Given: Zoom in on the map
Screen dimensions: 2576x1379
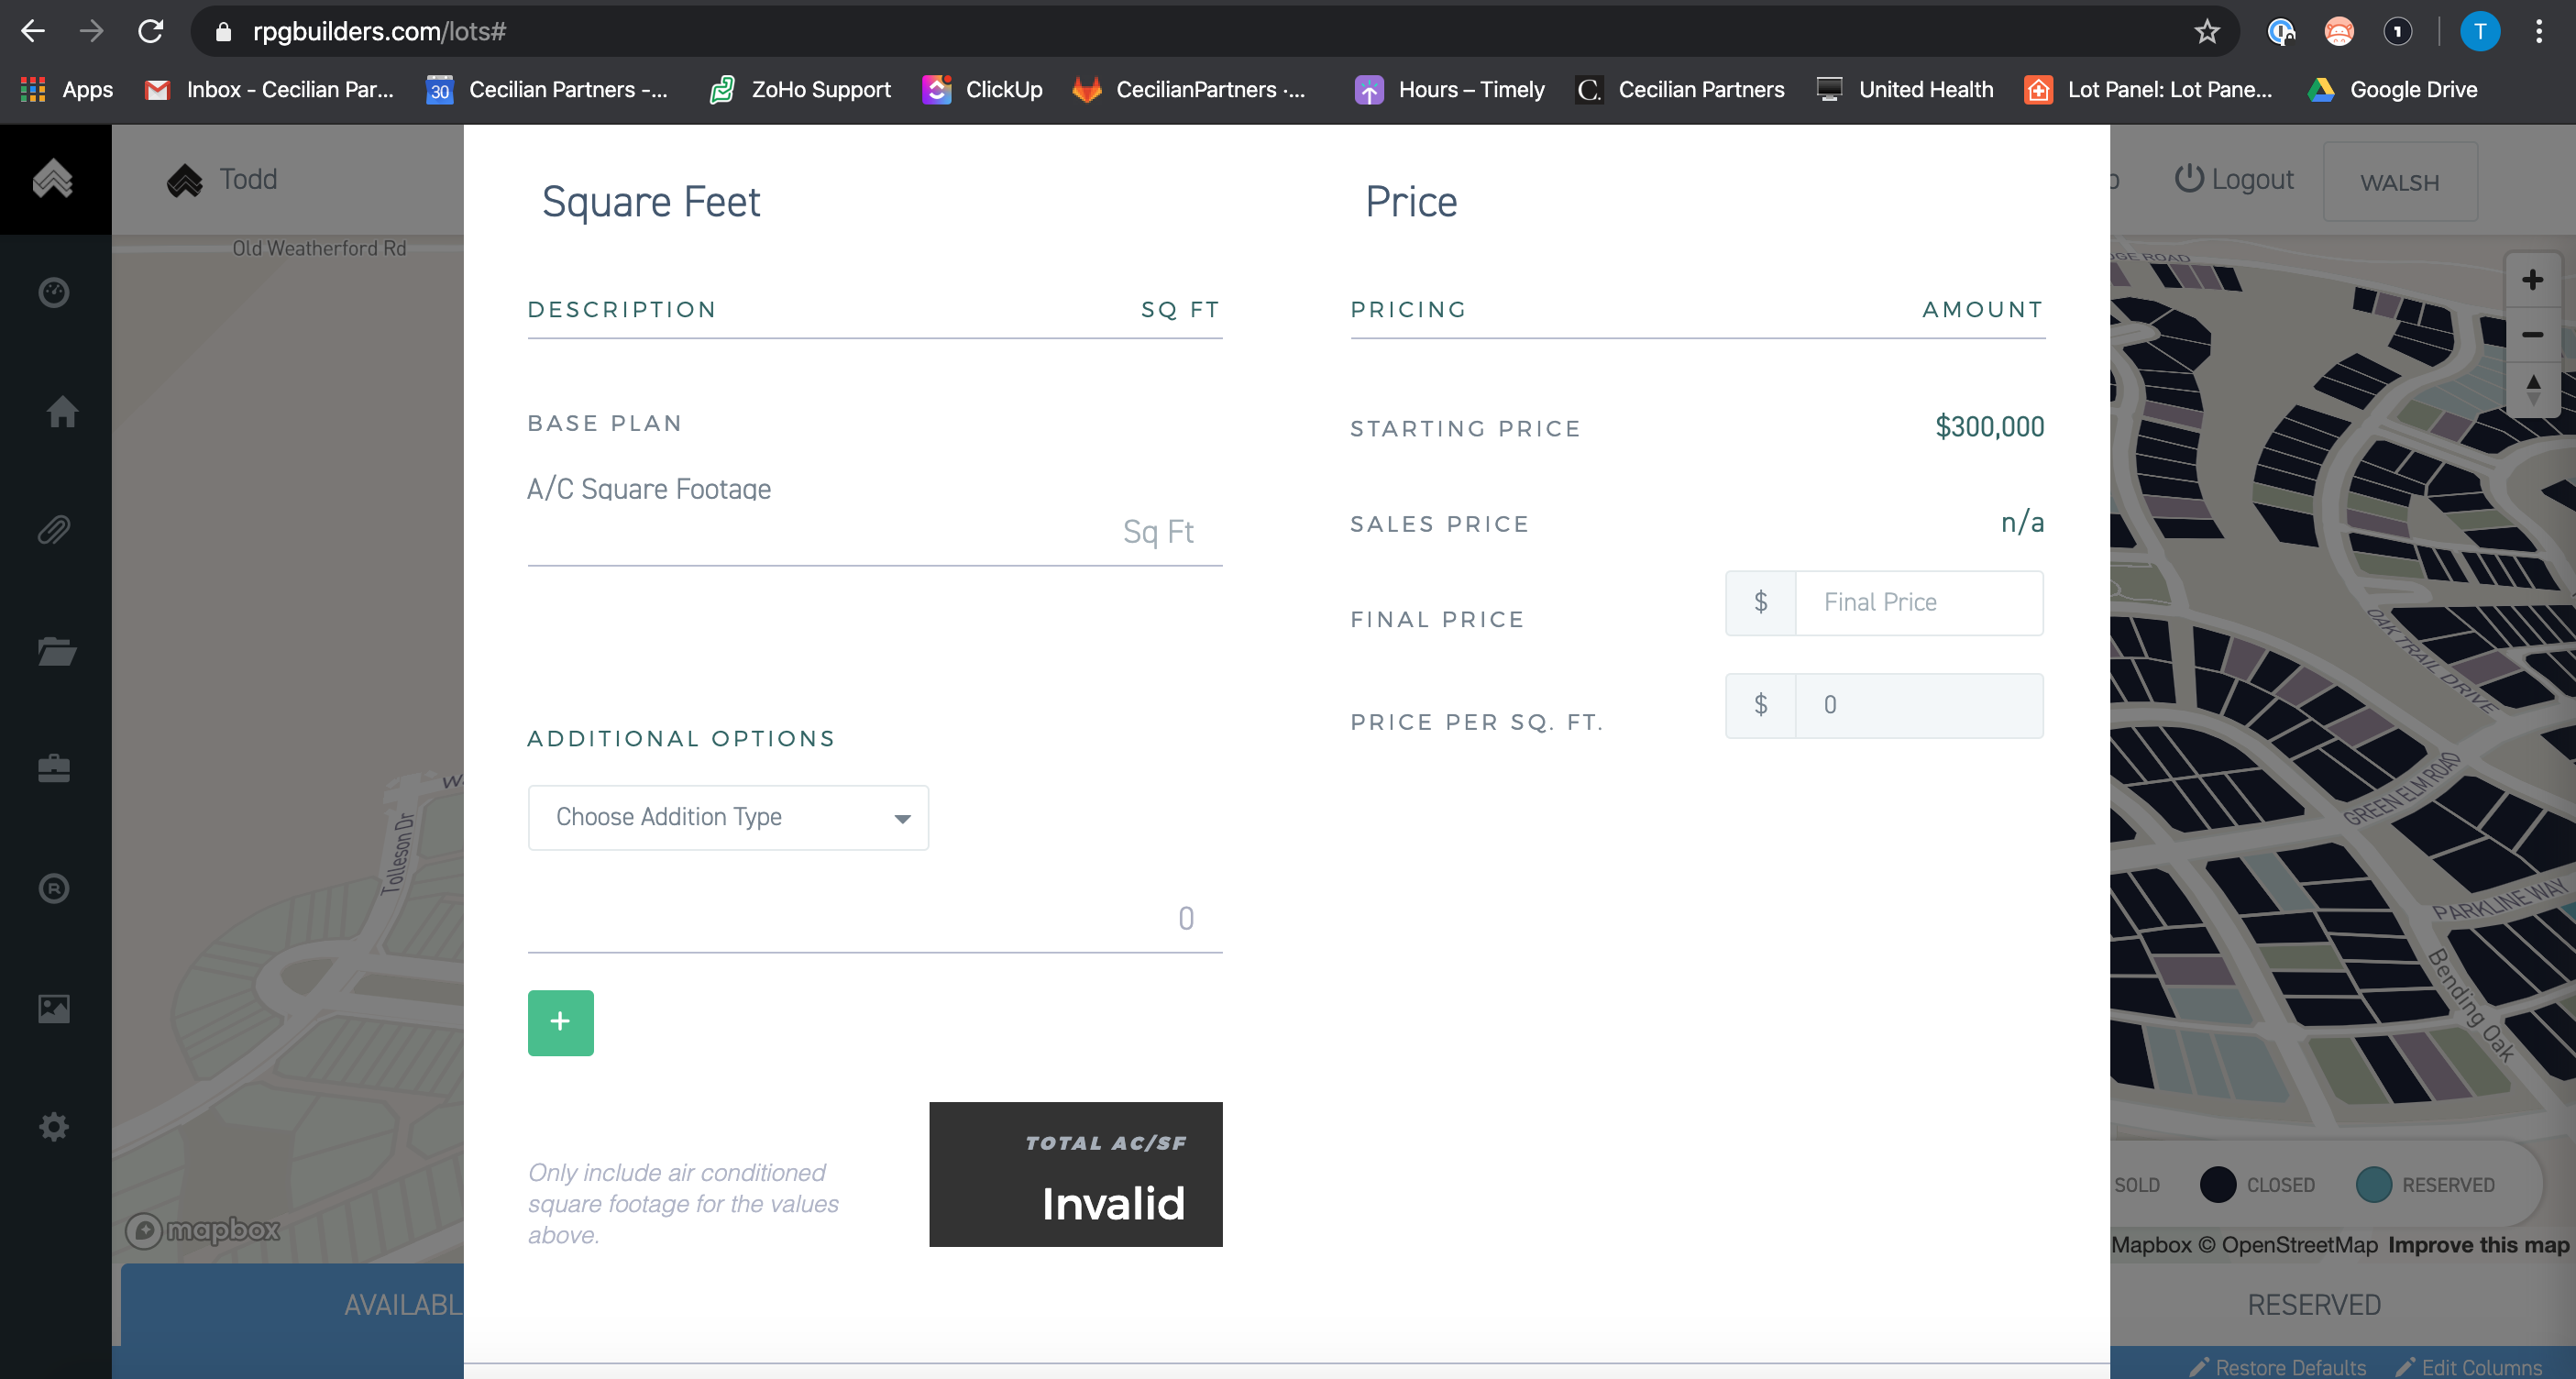Looking at the screenshot, I should (x=2531, y=280).
